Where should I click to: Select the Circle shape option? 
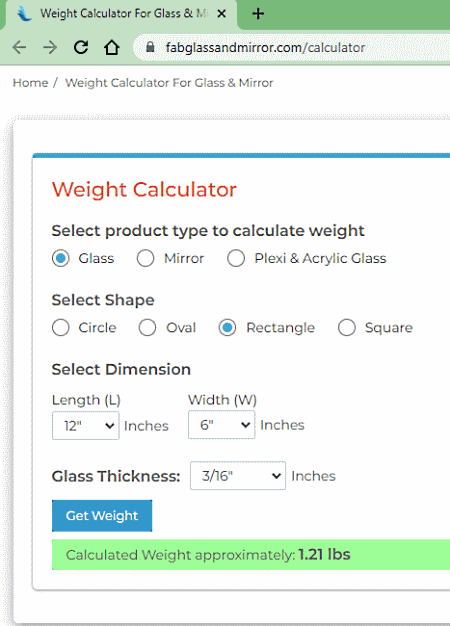[61, 328]
